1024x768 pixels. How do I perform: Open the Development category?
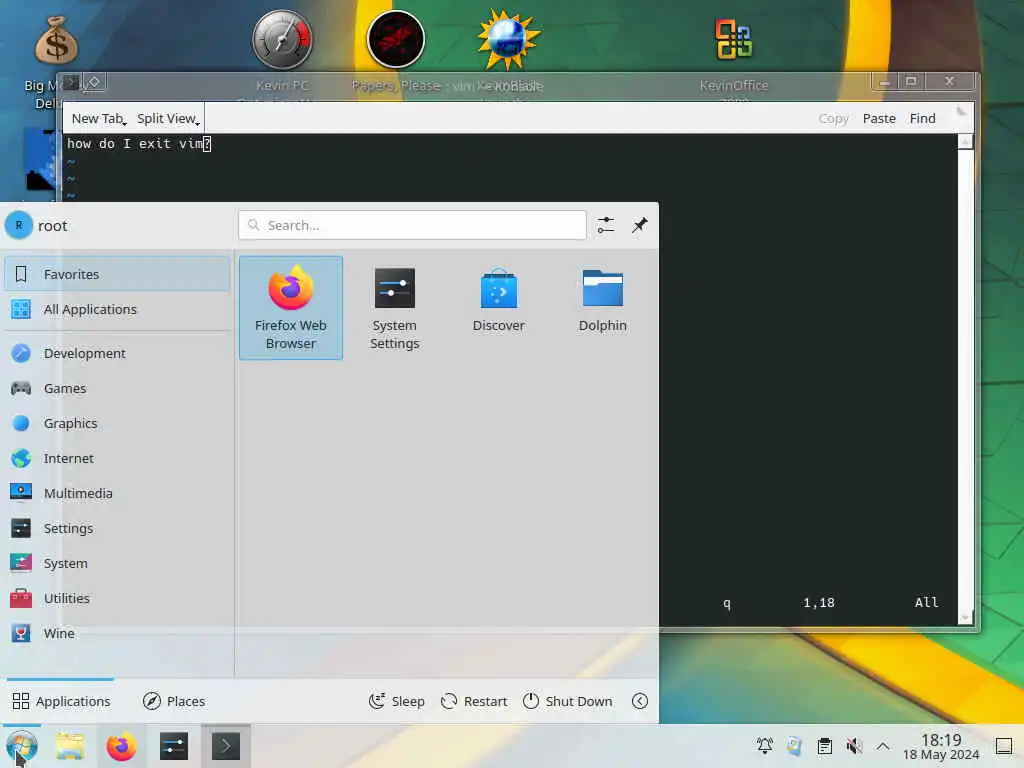[x=117, y=353]
